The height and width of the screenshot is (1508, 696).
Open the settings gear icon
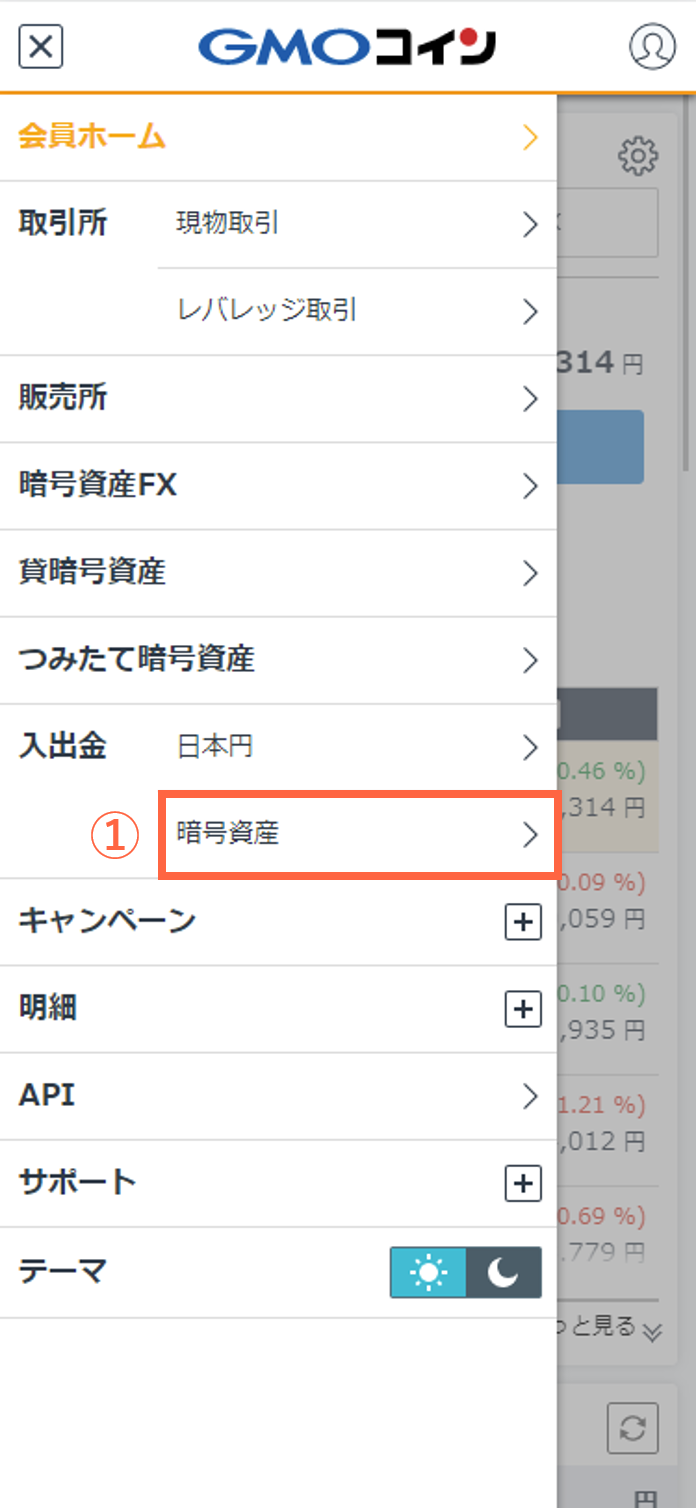coord(638,156)
